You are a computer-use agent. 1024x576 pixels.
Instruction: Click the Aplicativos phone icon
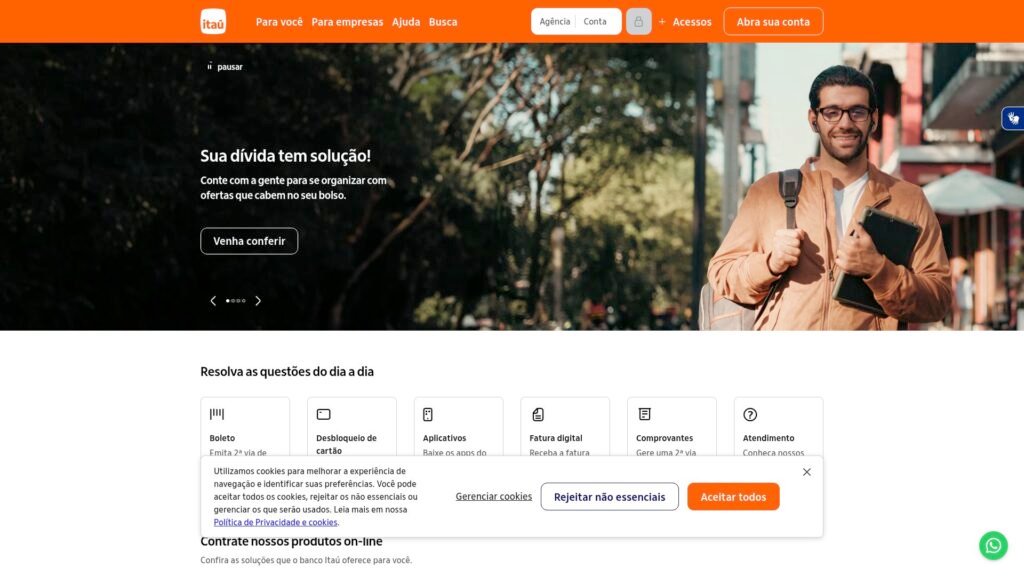[x=428, y=414]
